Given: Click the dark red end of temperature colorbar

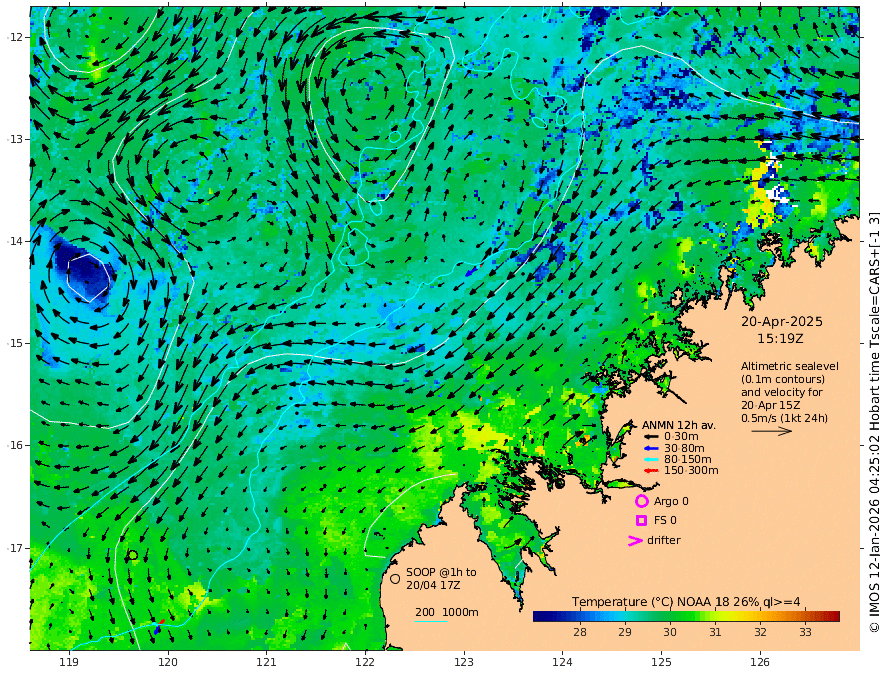Looking at the screenshot, I should (833, 616).
